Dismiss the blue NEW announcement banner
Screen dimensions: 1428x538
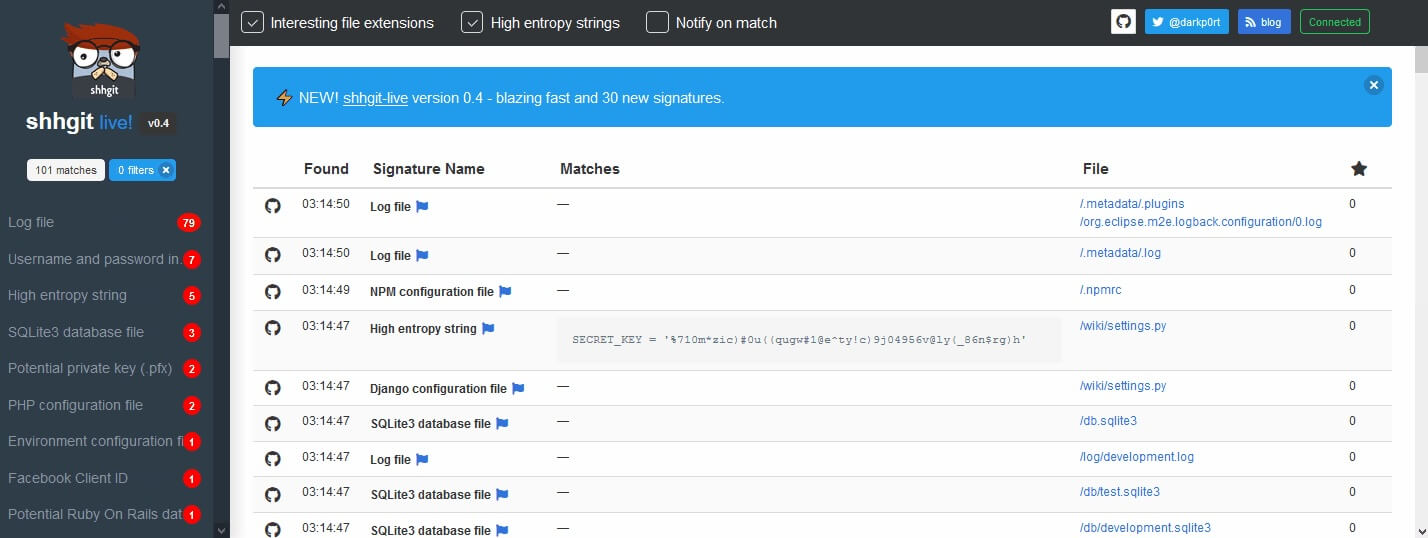point(1374,85)
